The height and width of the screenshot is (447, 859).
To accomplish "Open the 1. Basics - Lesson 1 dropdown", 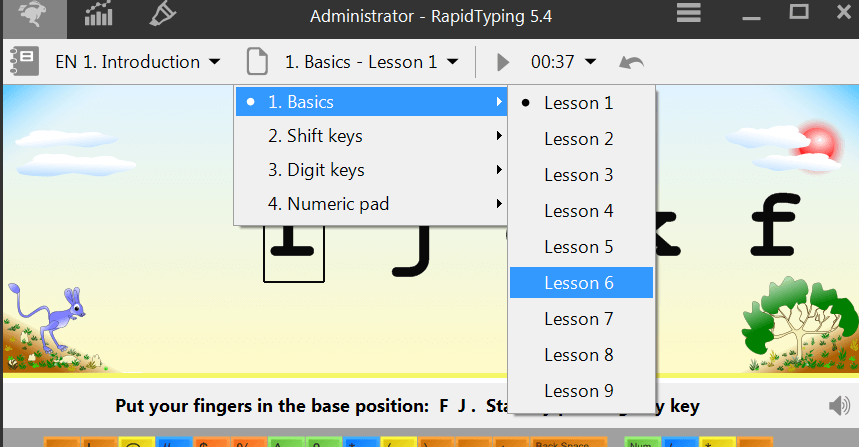I will tap(371, 62).
